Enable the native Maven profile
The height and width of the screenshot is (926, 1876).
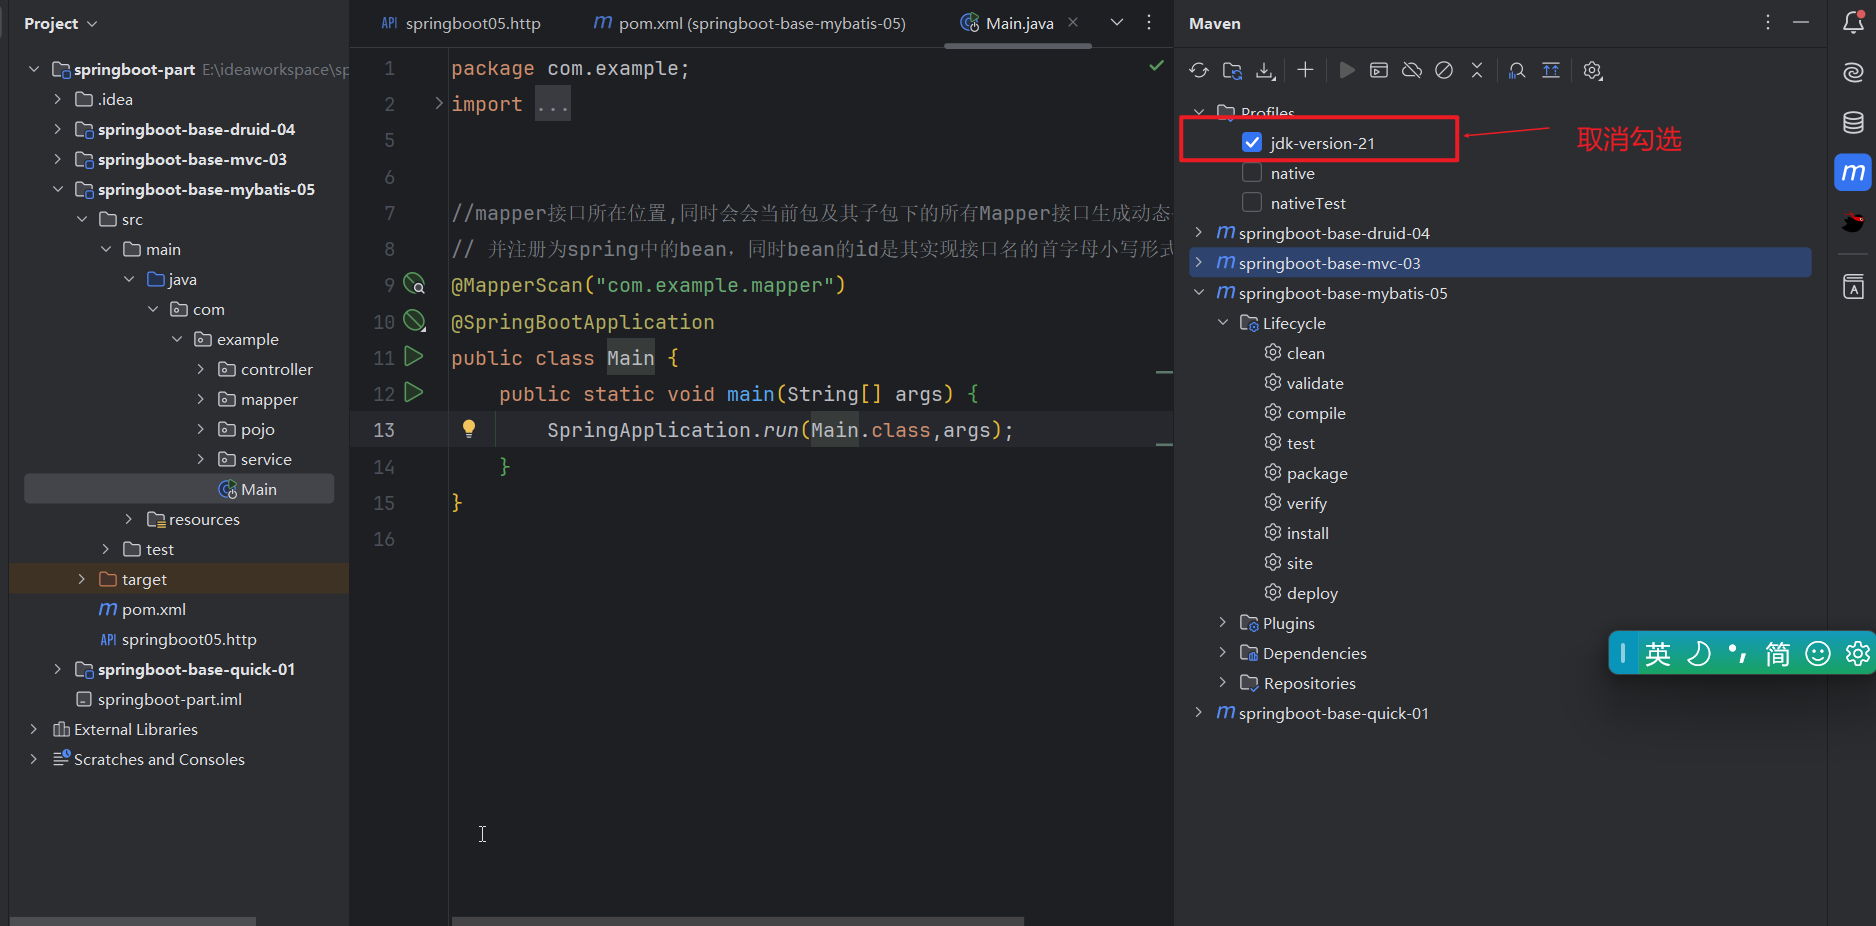(1251, 172)
